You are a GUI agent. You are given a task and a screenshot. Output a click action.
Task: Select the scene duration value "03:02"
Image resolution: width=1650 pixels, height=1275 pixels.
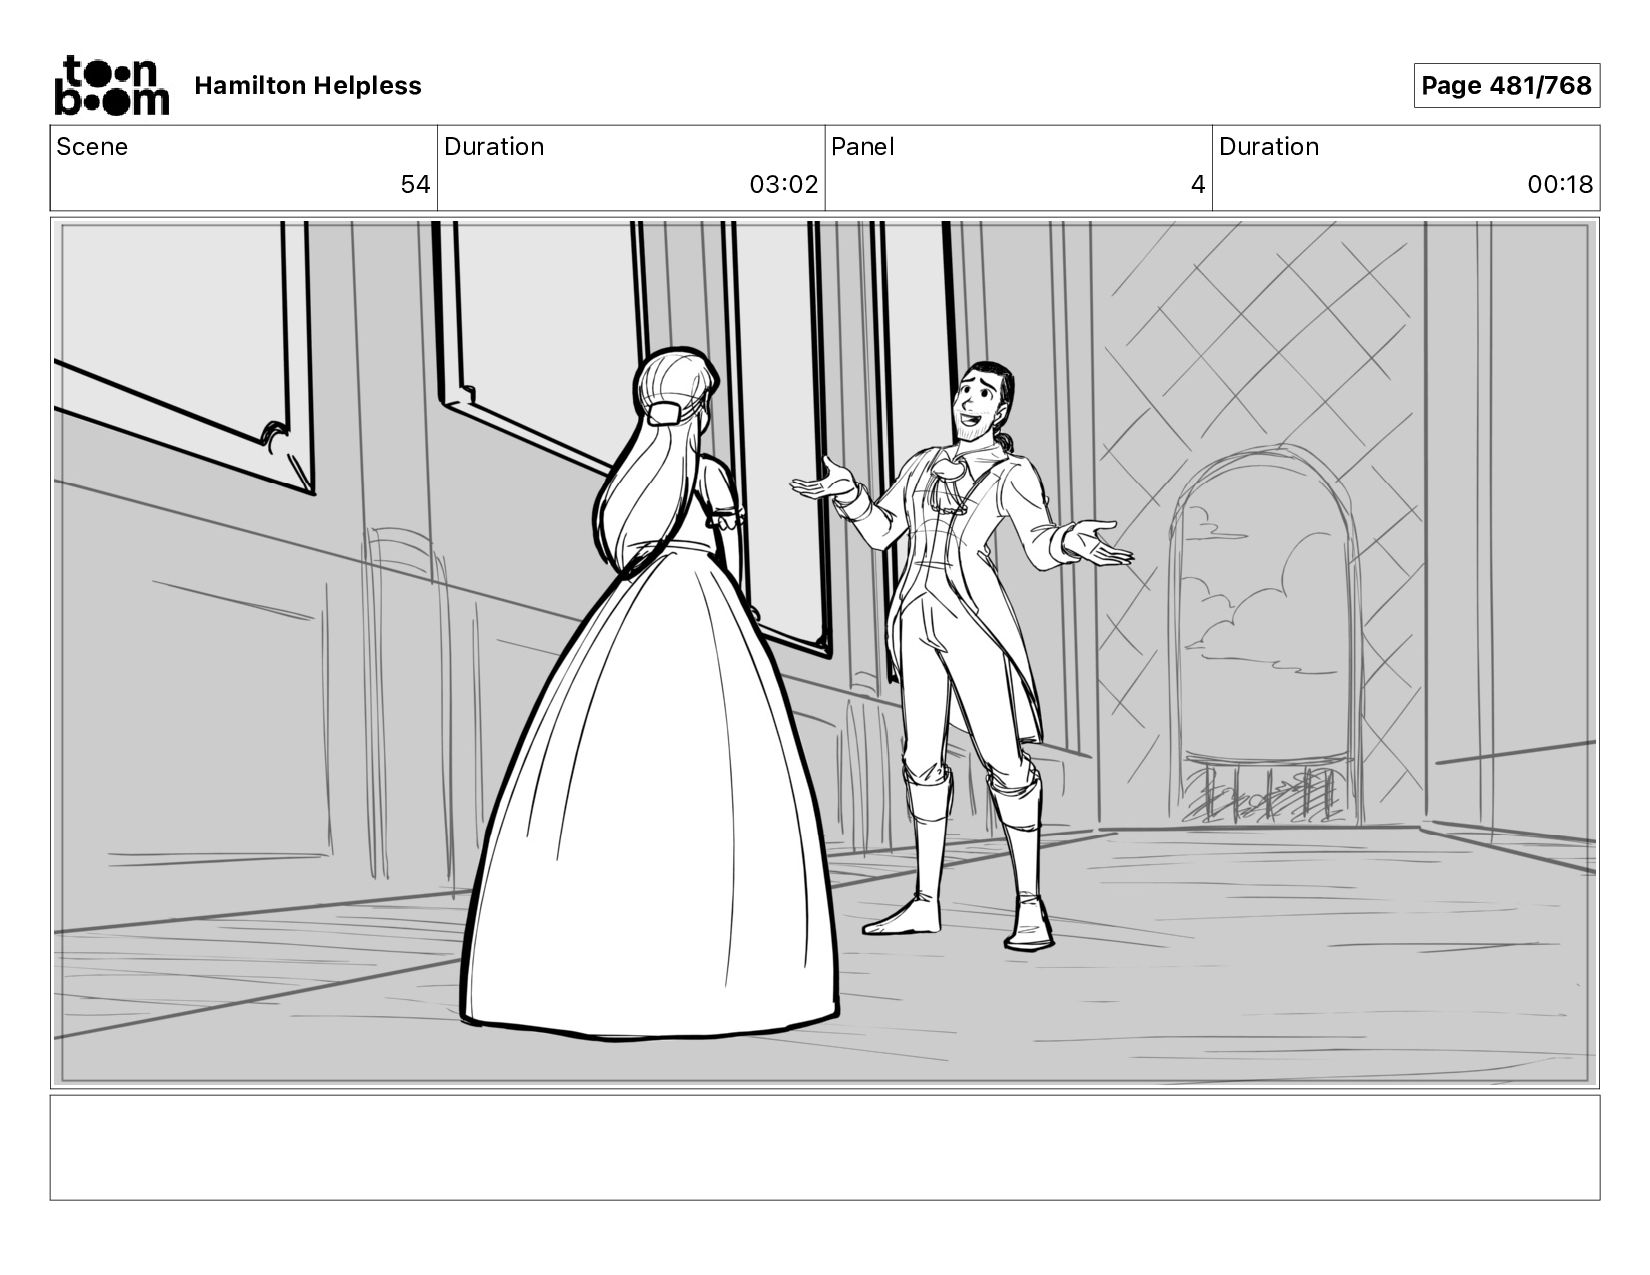pos(784,185)
